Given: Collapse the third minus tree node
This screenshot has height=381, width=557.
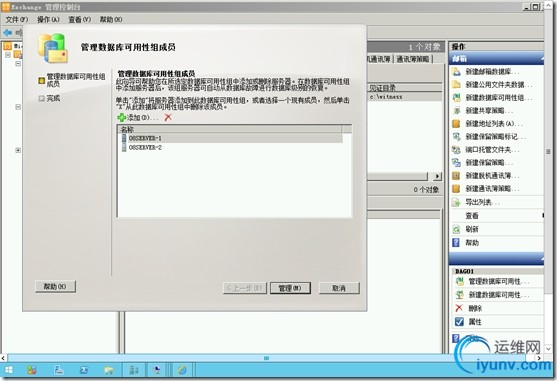Looking at the screenshot, I should [18, 107].
